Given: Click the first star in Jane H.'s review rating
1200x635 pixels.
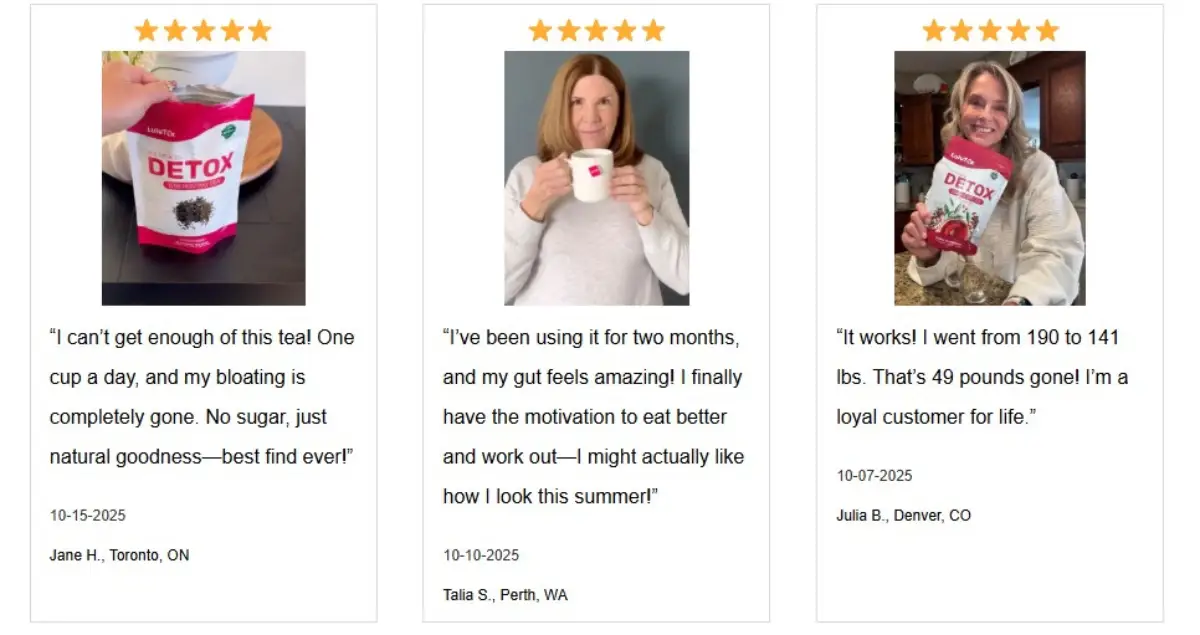Looking at the screenshot, I should coord(146,30).
